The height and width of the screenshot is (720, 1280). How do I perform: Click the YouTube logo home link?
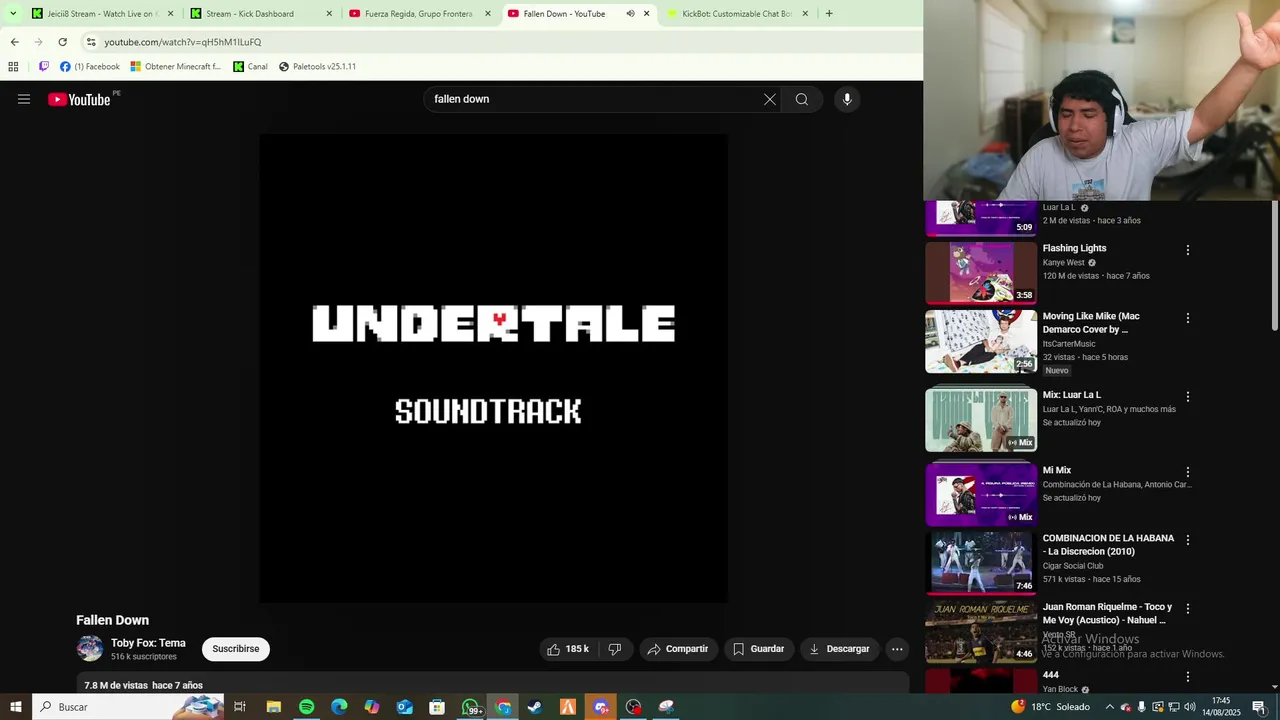(79, 99)
